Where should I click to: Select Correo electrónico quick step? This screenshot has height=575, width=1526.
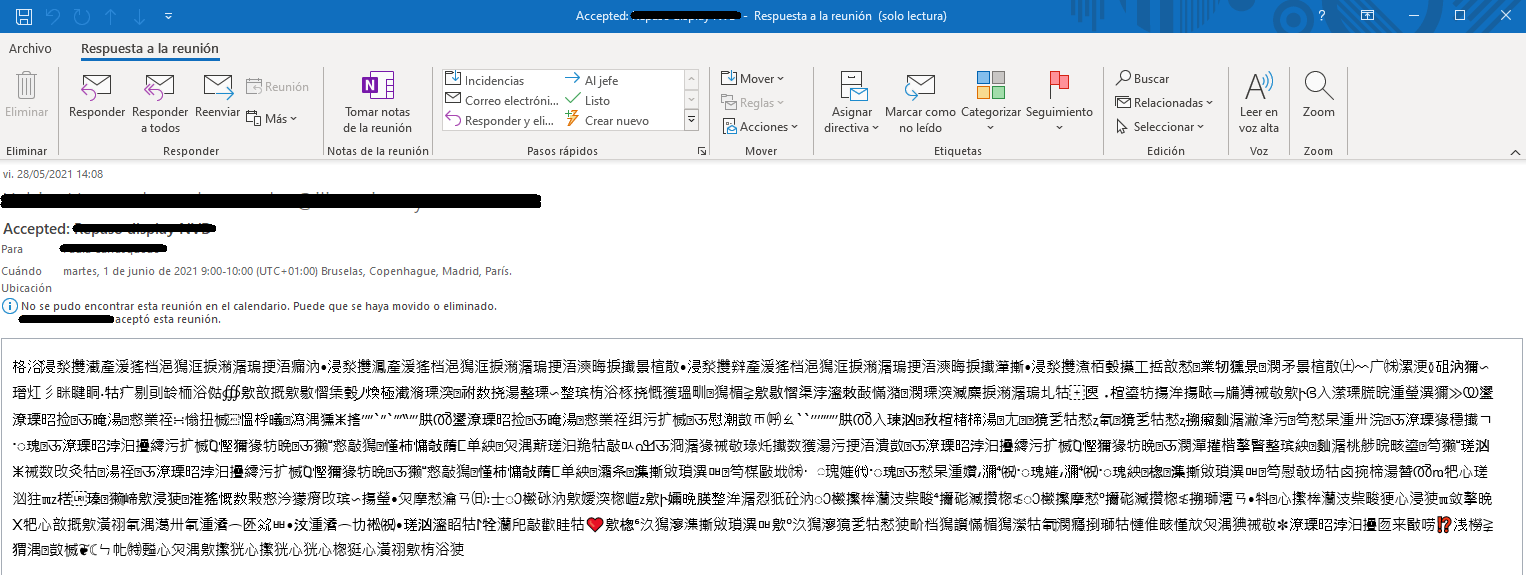[501, 100]
